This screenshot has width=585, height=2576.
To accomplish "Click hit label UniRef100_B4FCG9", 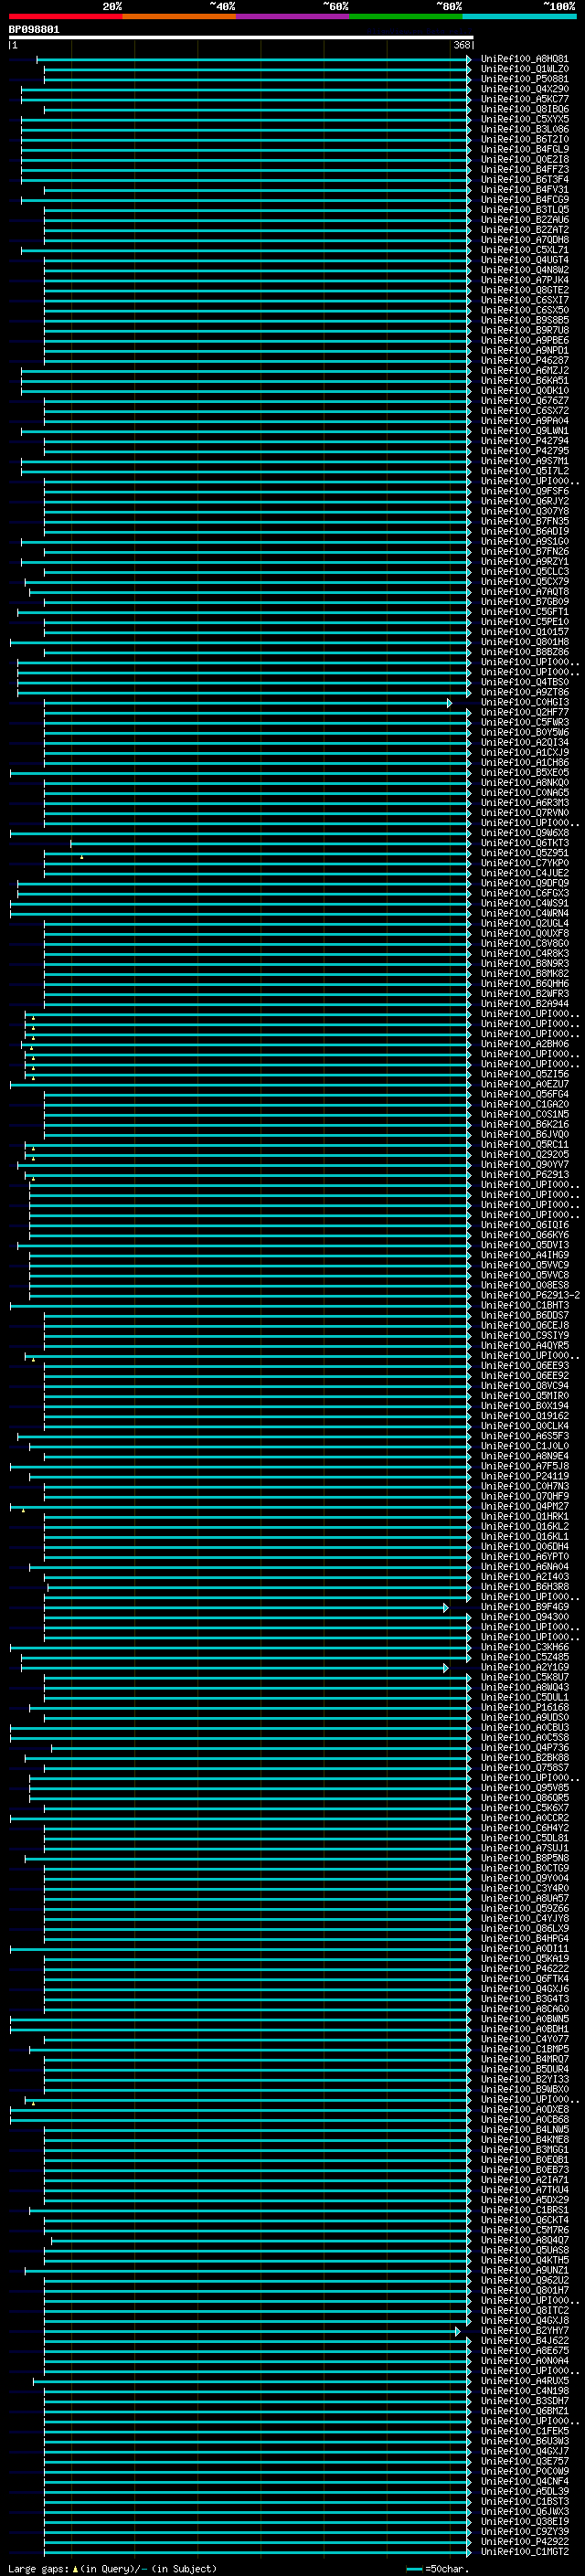I will point(524,199).
